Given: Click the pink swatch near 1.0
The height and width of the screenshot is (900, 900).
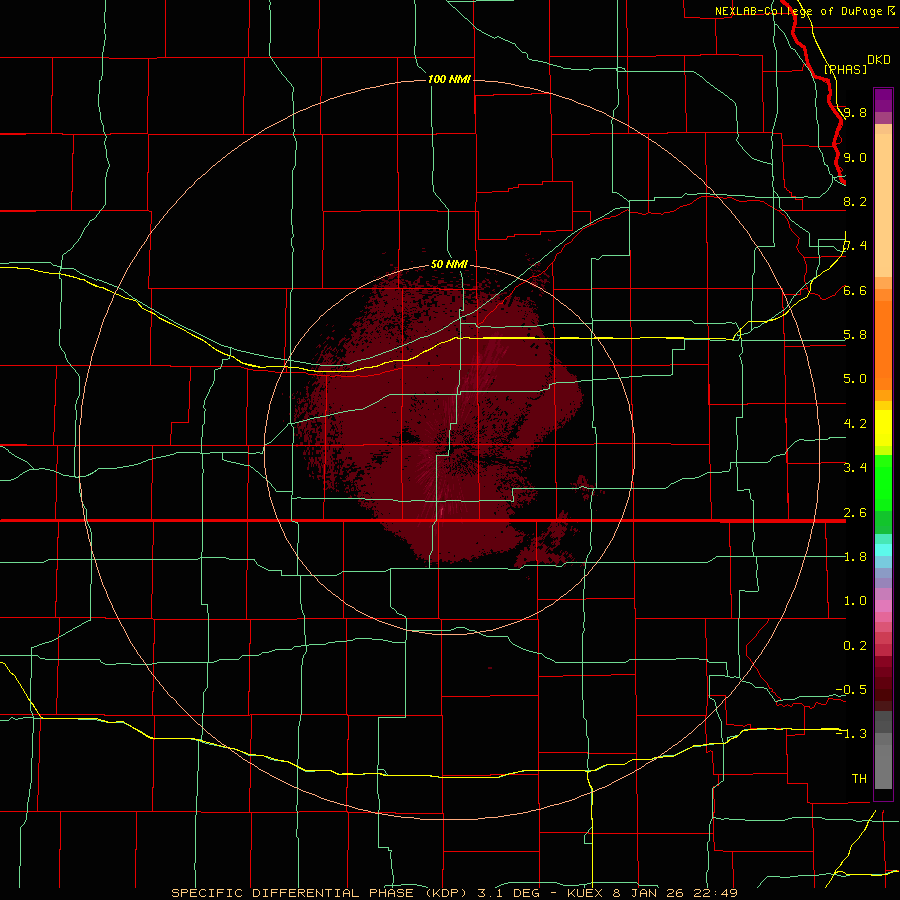Looking at the screenshot, I should tap(883, 606).
